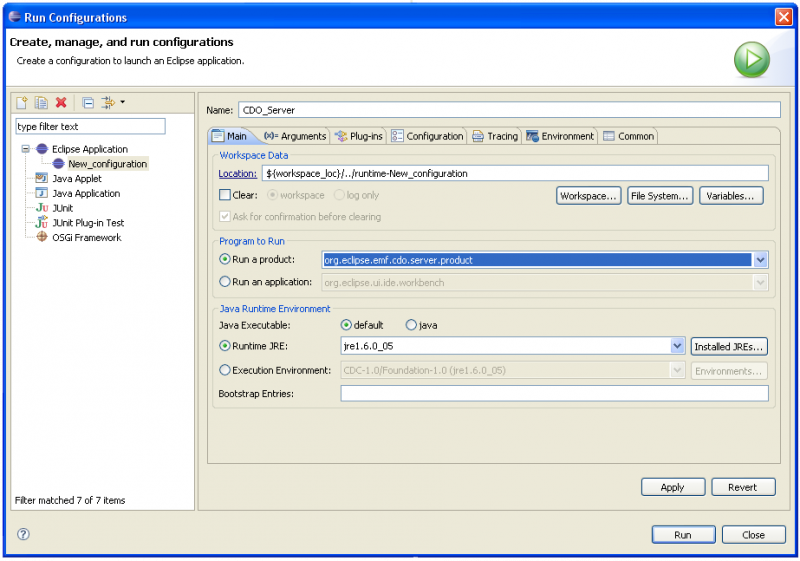The image size is (800, 561).
Task: Click the Eclipse logo in title bar
Action: point(15,16)
